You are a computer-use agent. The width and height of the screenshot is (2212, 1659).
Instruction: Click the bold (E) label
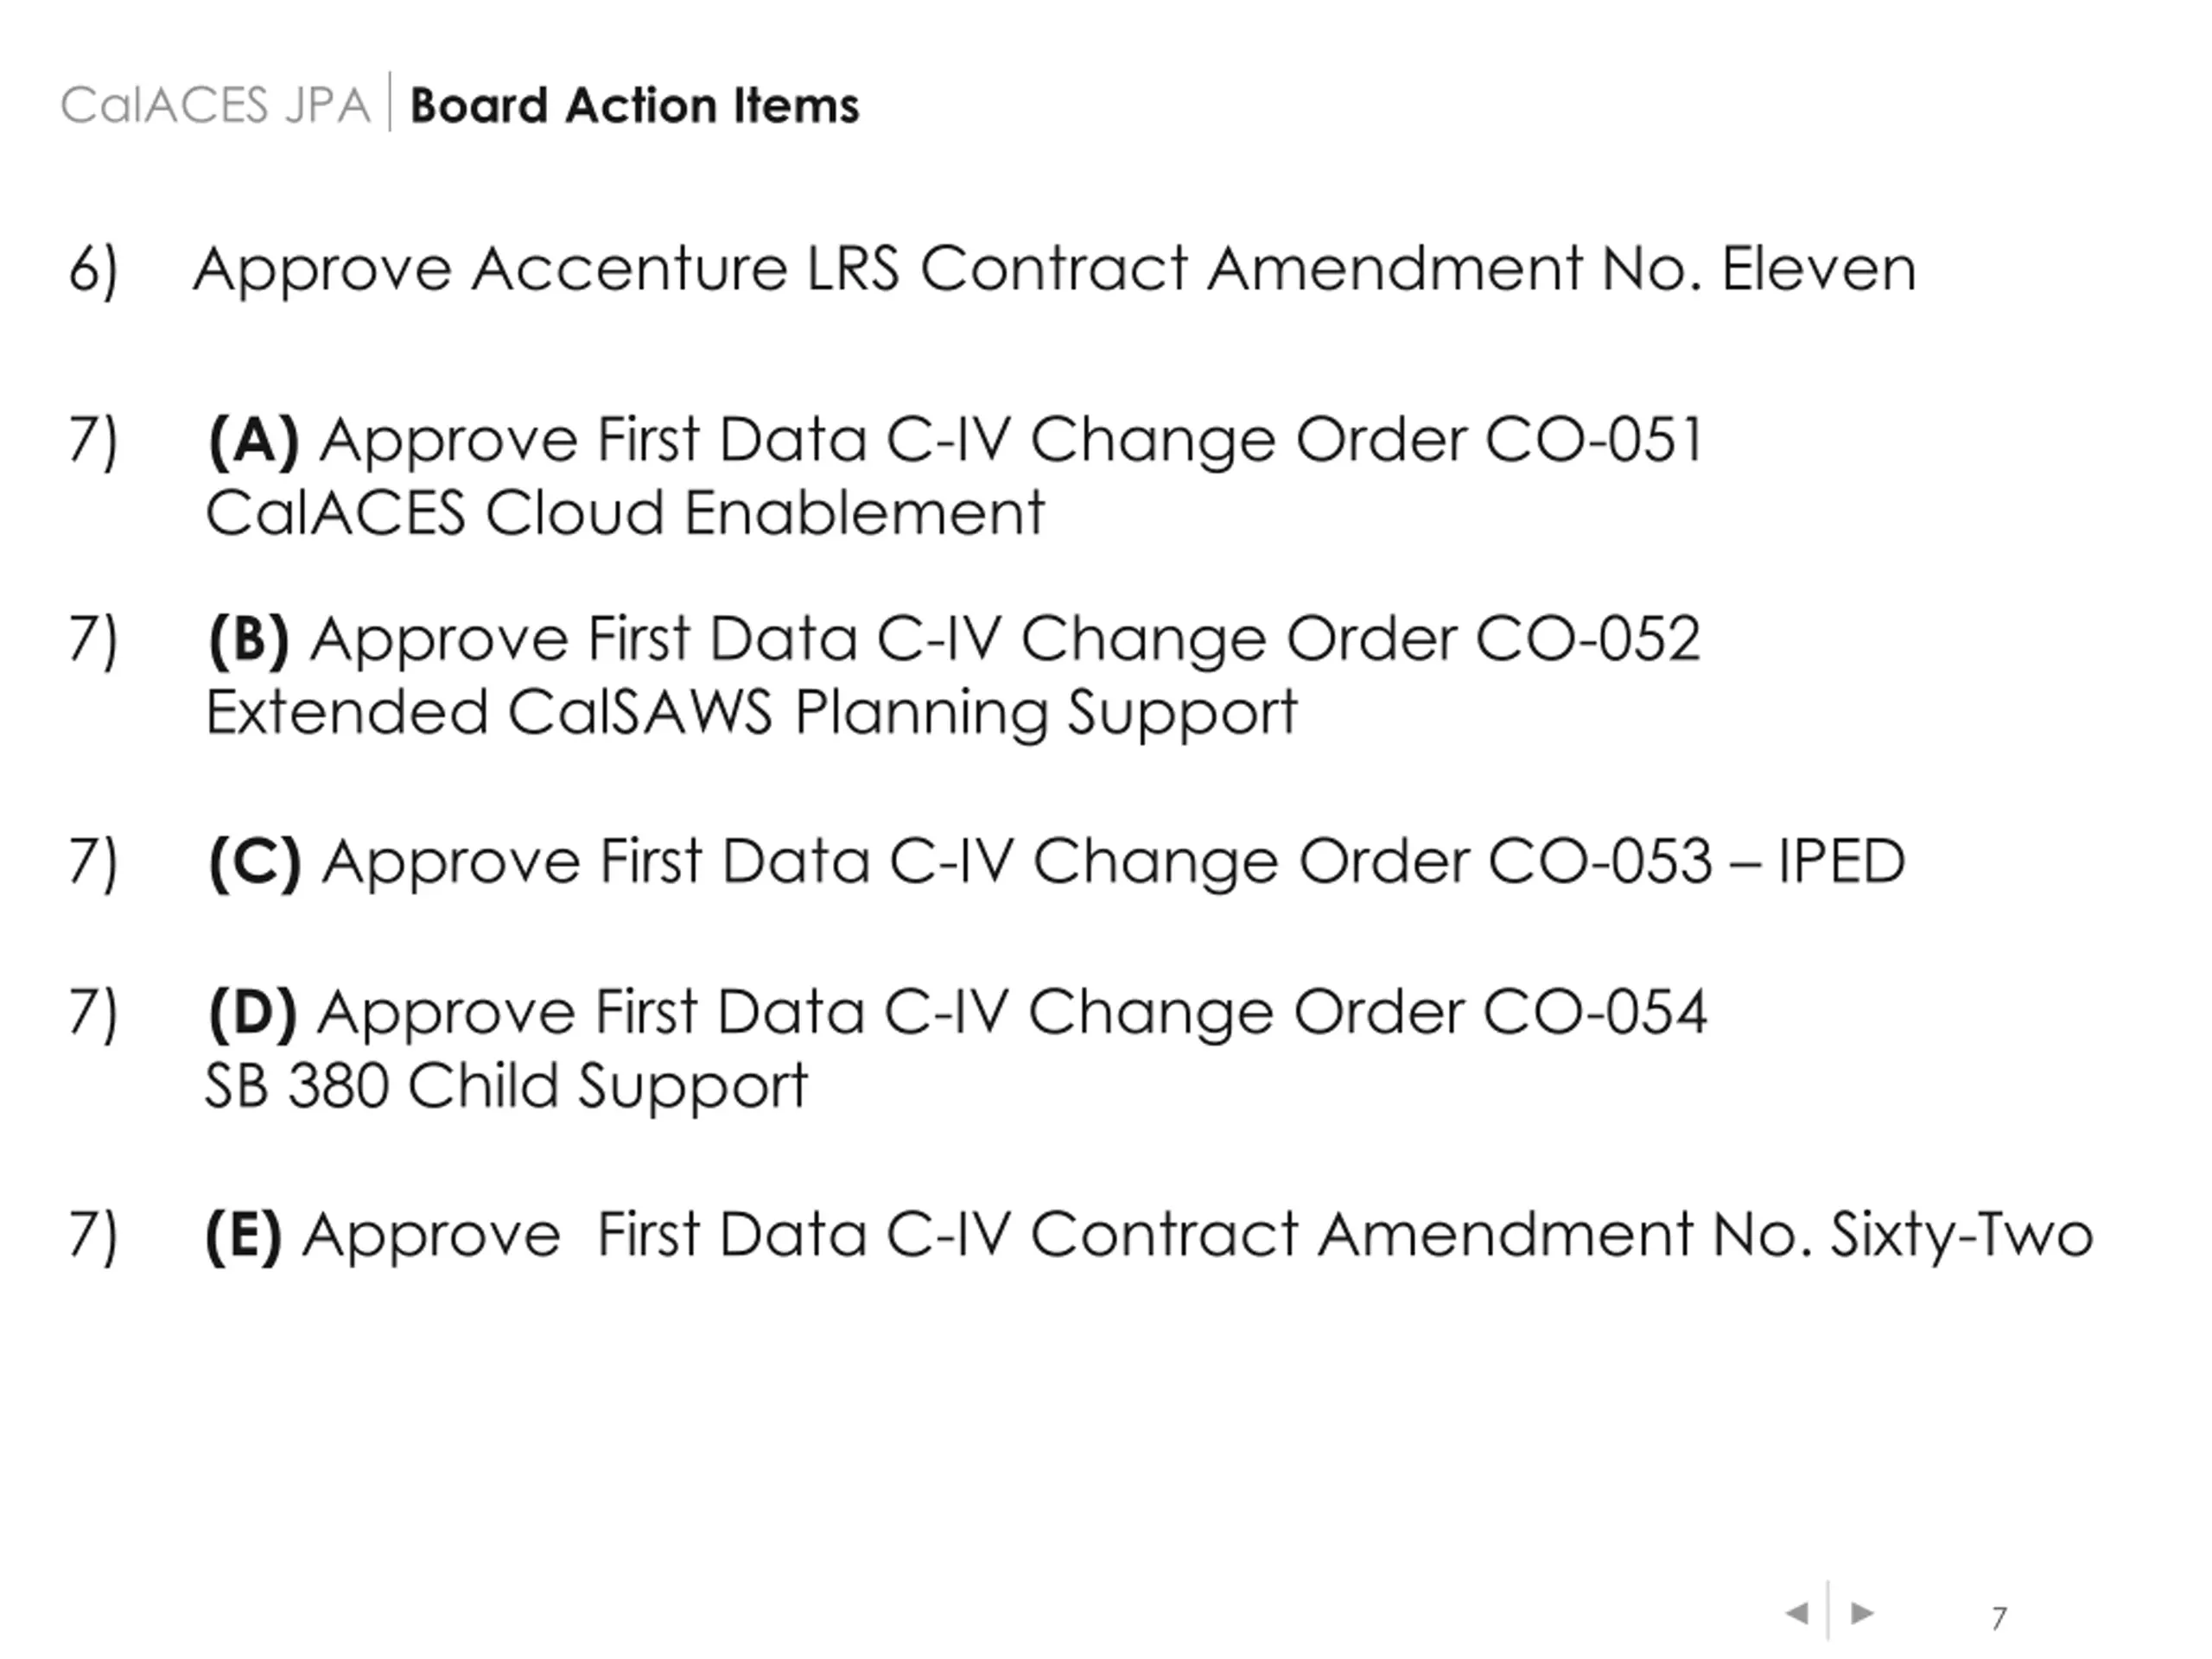coord(244,1236)
